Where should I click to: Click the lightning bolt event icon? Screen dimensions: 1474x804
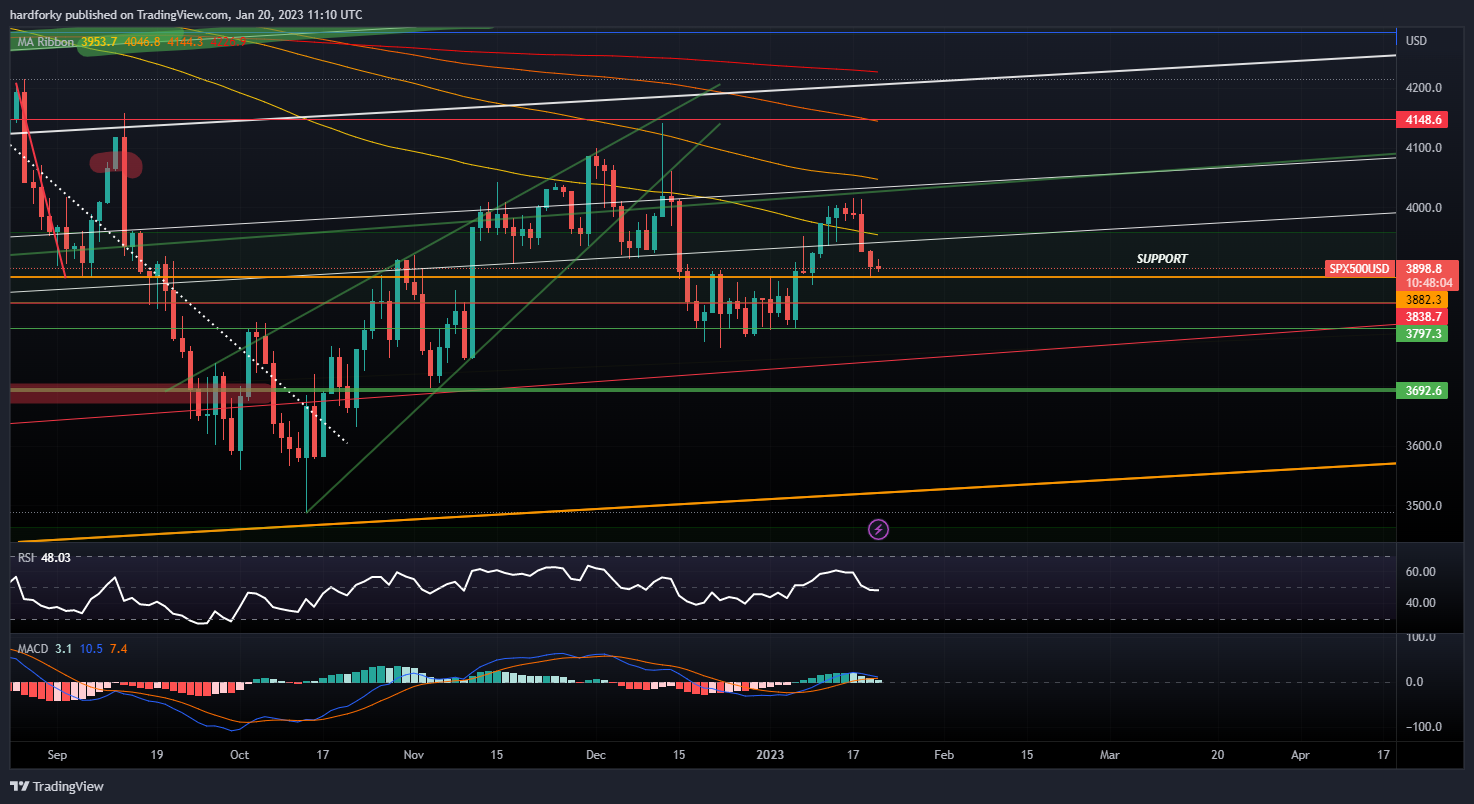pyautogui.click(x=878, y=529)
